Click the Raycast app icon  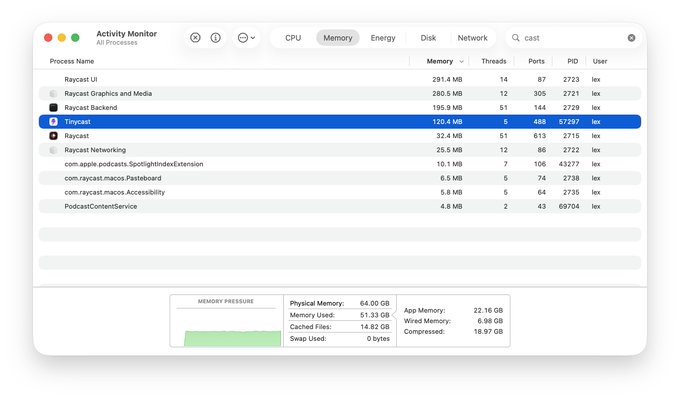coord(53,136)
